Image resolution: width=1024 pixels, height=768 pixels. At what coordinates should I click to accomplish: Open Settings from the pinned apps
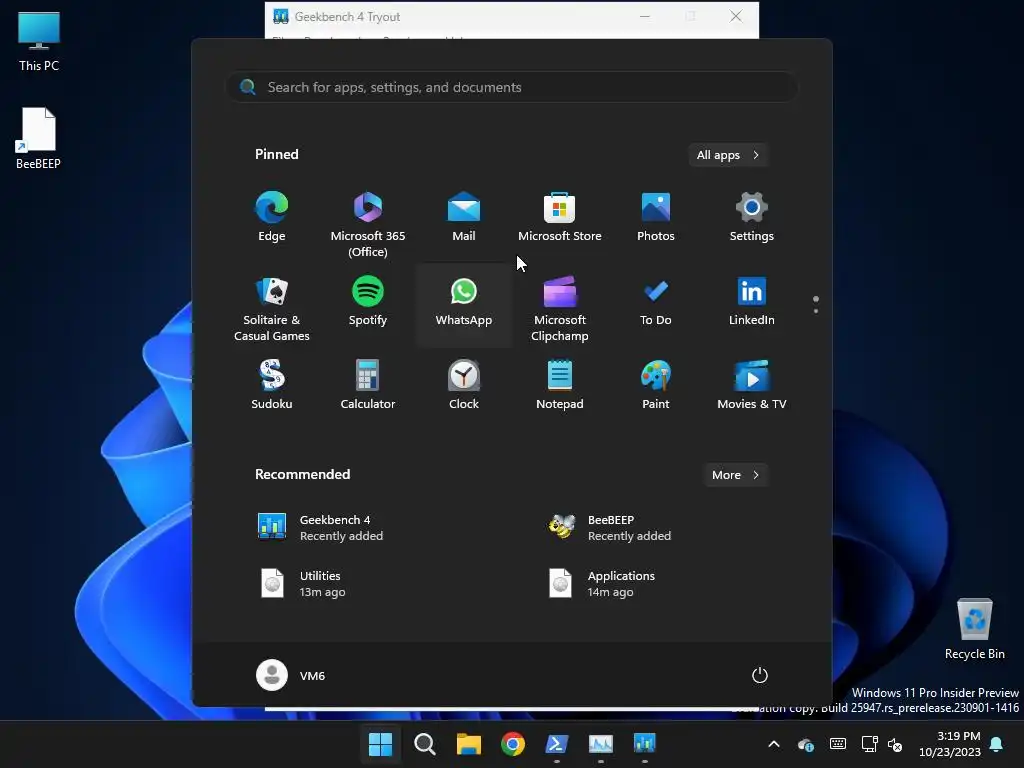tap(752, 218)
